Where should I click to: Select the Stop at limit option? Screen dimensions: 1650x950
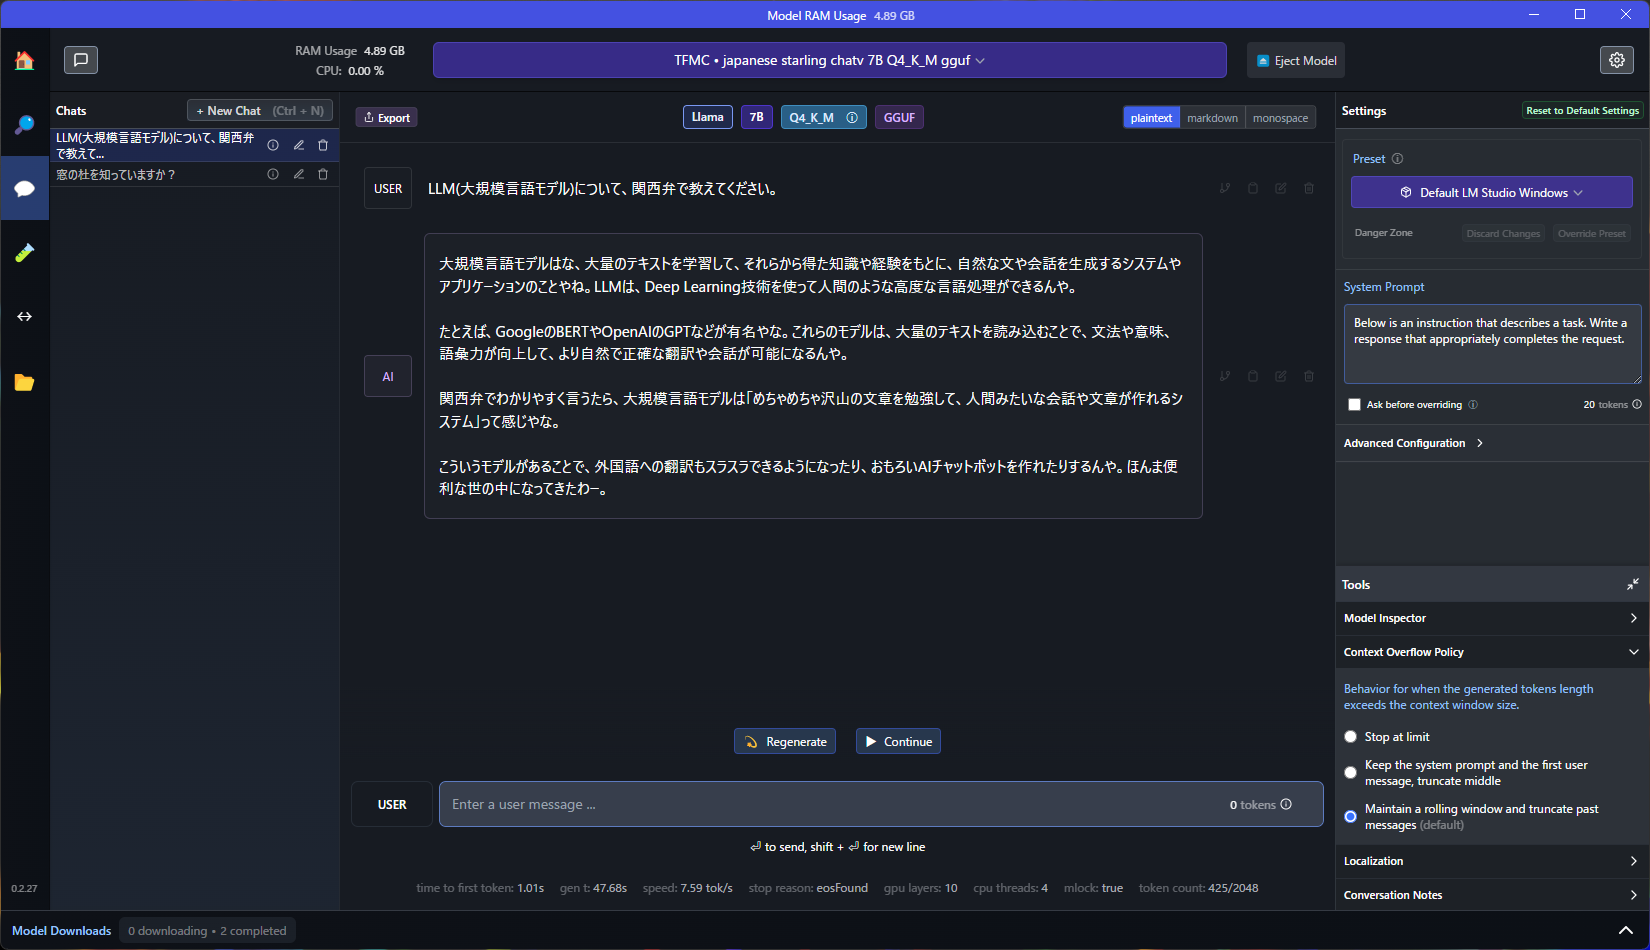[x=1350, y=736]
